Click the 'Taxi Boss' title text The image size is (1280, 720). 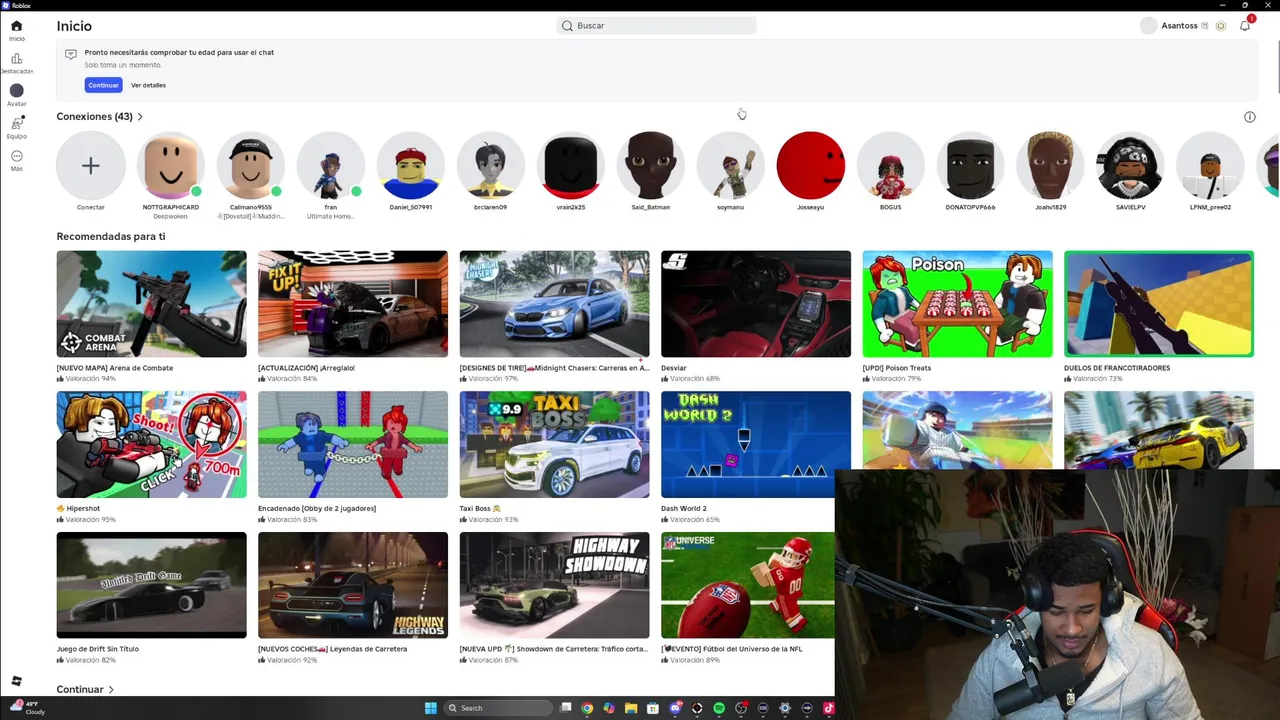pos(480,509)
